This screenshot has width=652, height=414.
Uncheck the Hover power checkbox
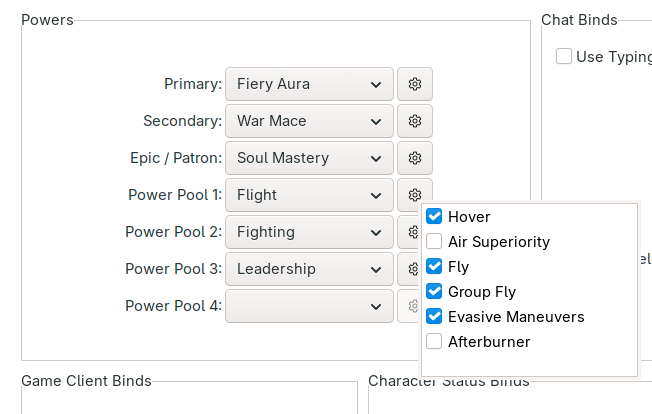click(434, 217)
